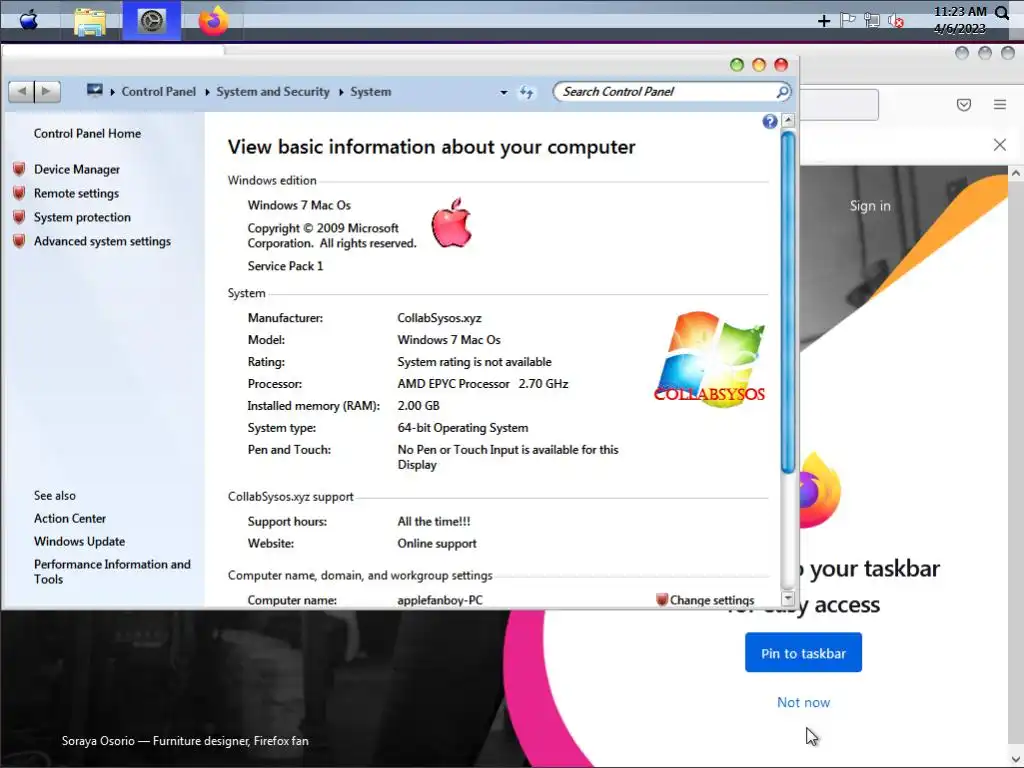
Task: Select the Control Panel breadcrumb
Action: [x=159, y=91]
